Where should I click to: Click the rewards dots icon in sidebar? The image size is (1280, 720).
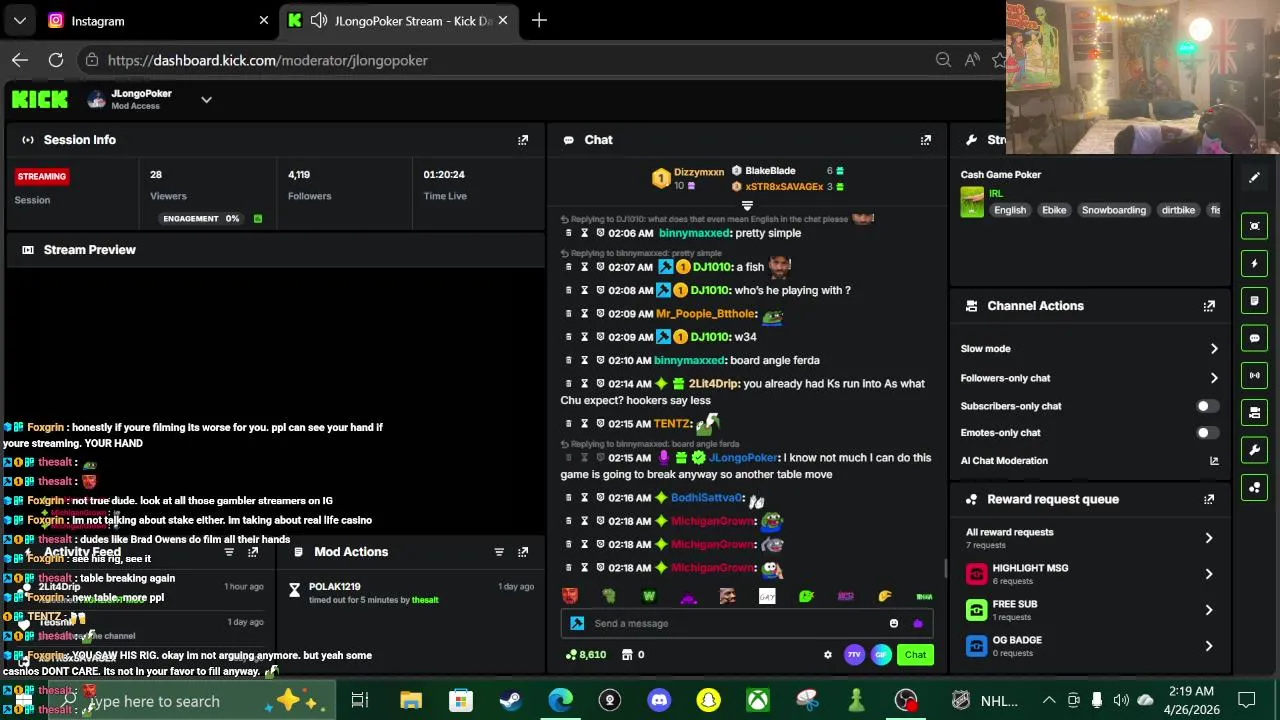coord(1255,487)
